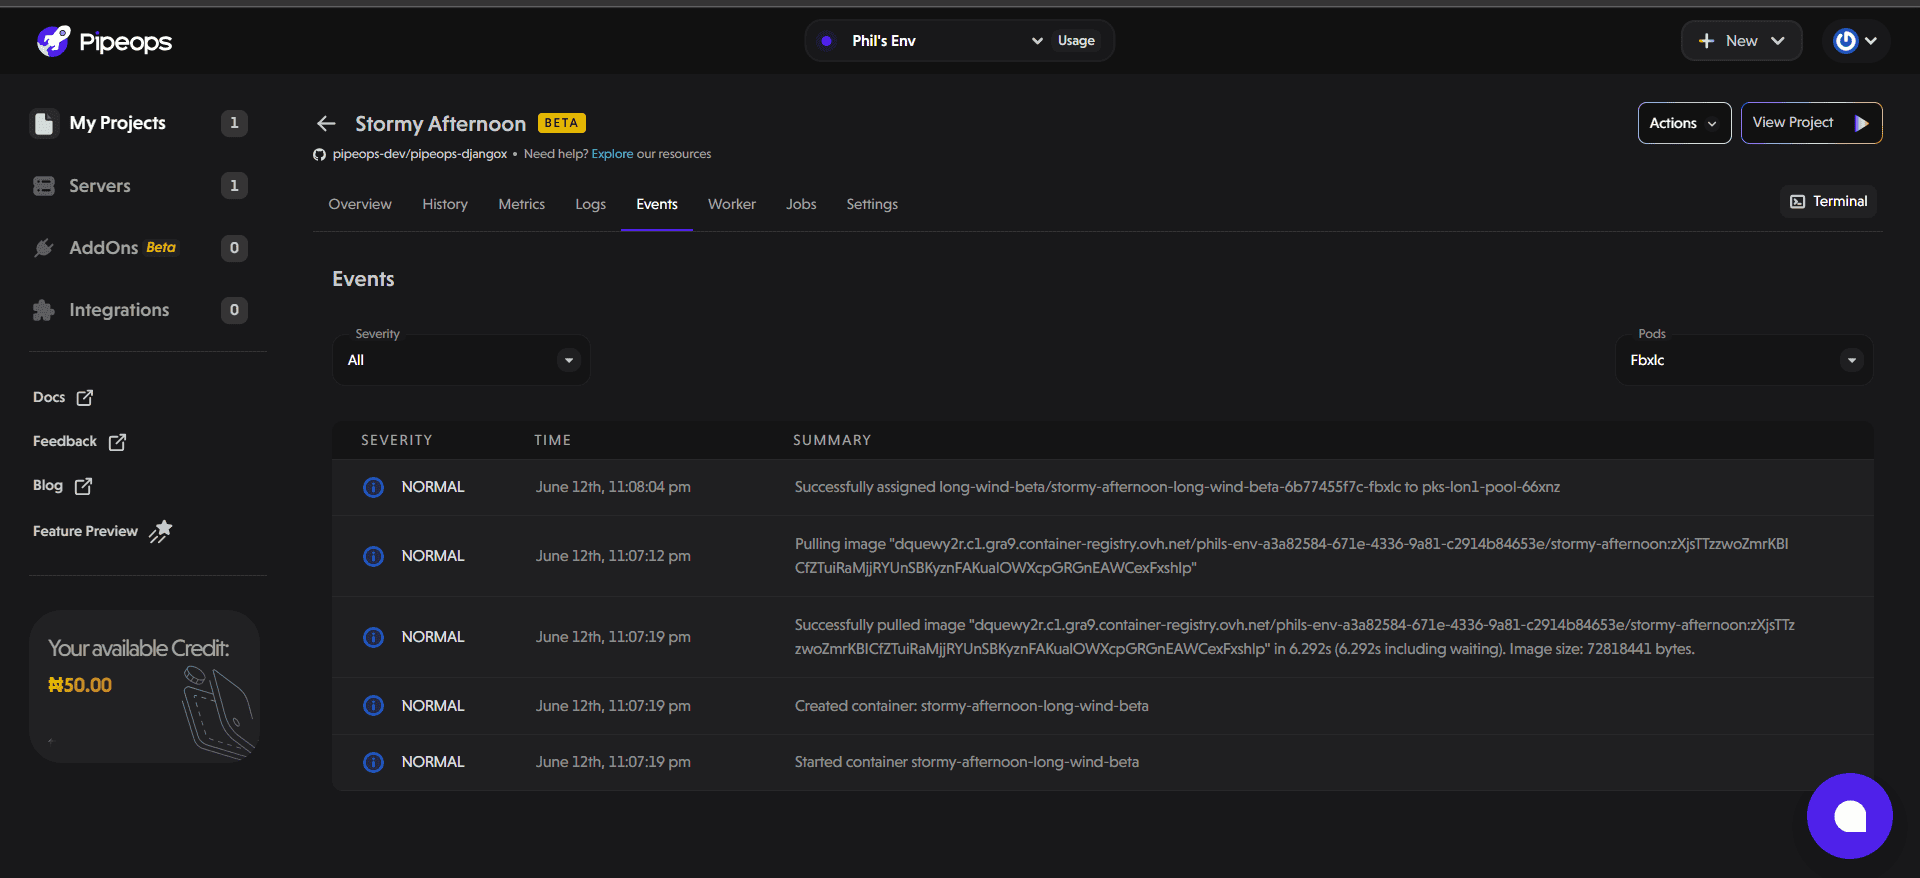Open Servers in sidebar
Image resolution: width=1920 pixels, height=878 pixels.
[x=139, y=186]
